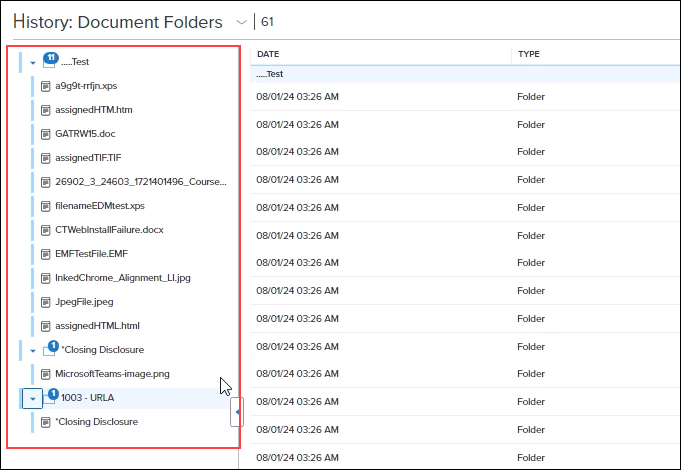Sort by the TYPE column header
Viewport: 681px width, 470px height.
click(529, 54)
